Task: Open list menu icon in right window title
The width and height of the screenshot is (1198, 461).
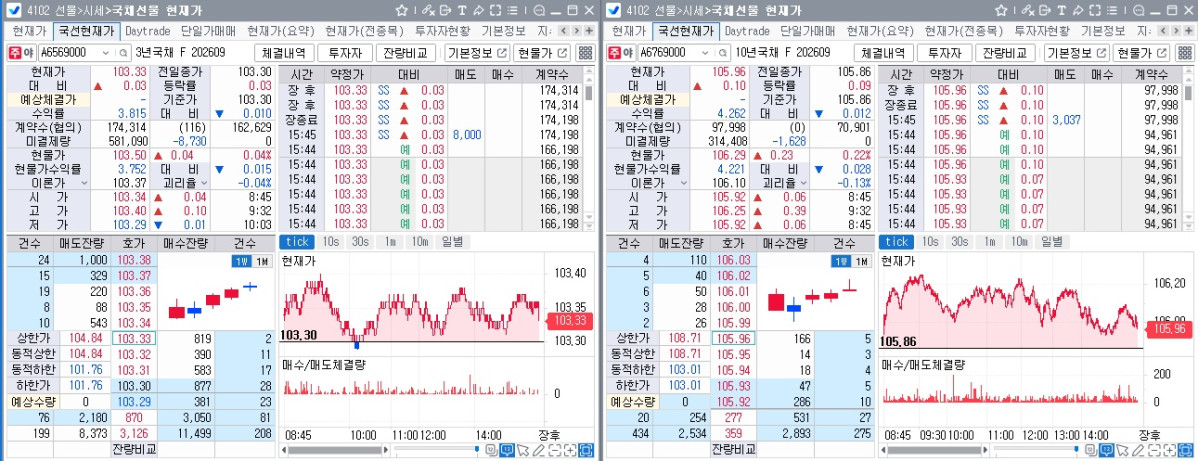Action: [x=1112, y=11]
